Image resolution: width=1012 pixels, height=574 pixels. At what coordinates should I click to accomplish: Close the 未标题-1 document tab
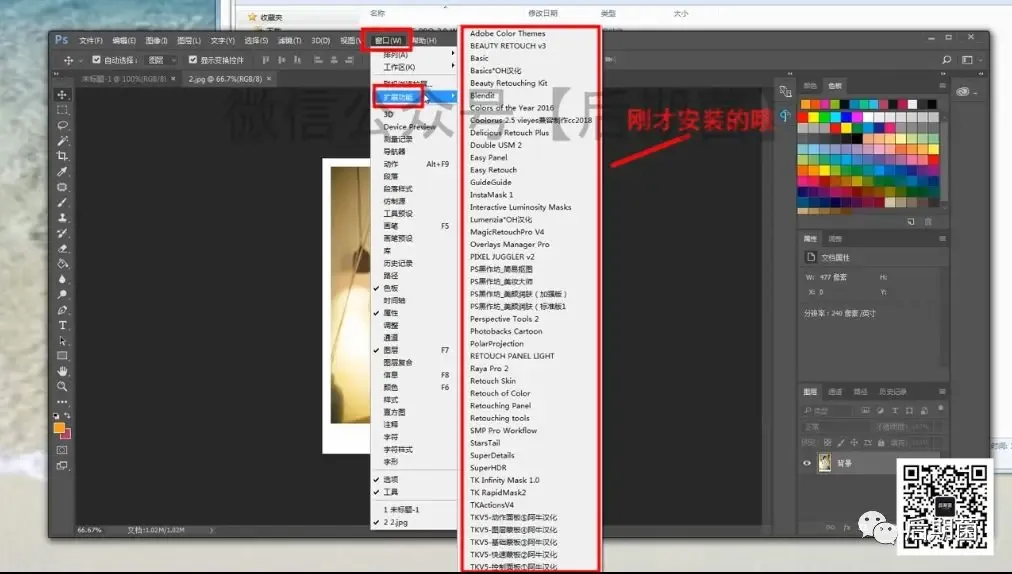tap(173, 79)
